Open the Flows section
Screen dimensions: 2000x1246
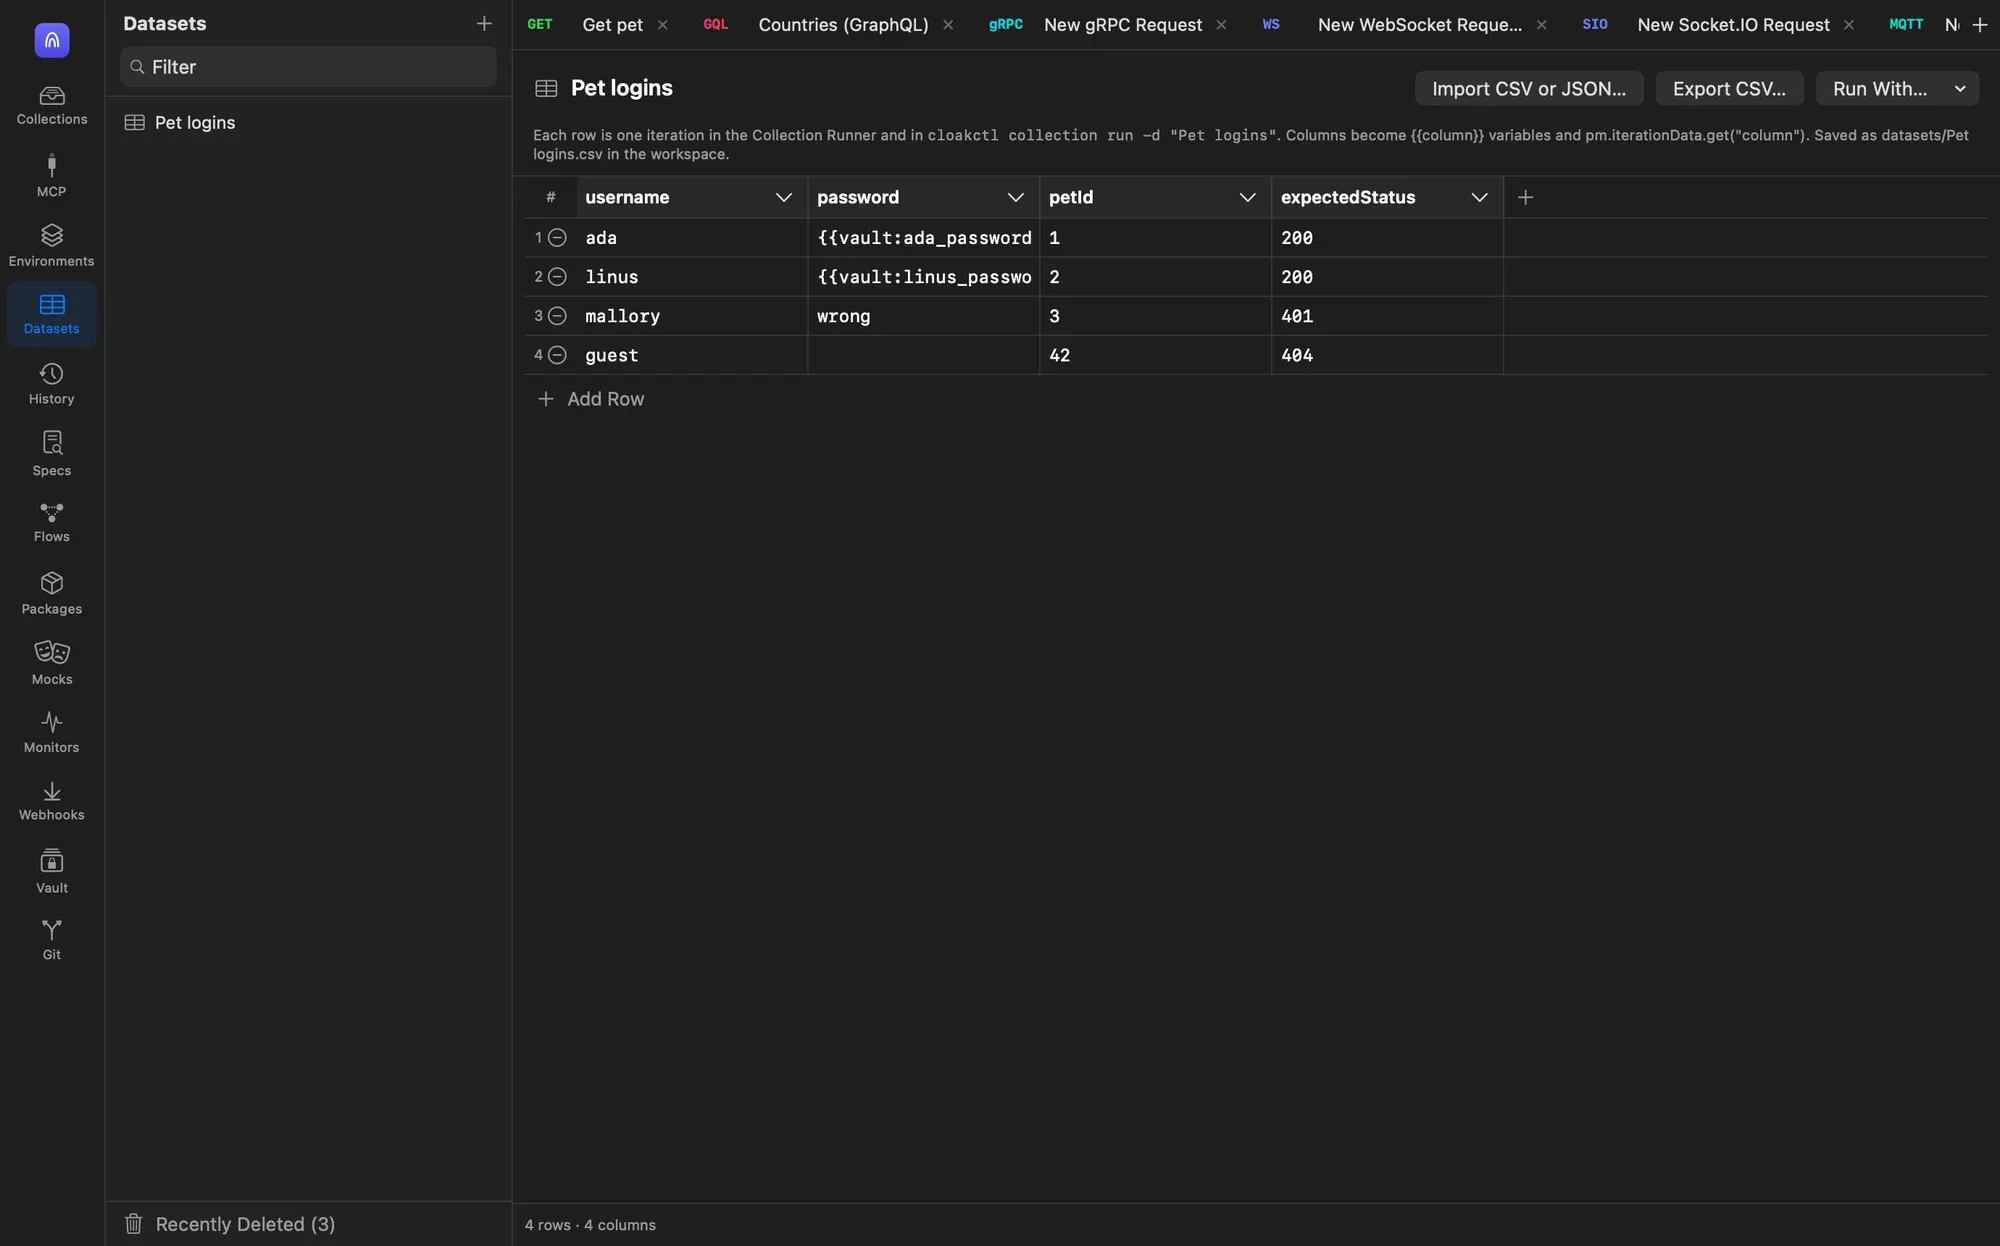click(52, 523)
